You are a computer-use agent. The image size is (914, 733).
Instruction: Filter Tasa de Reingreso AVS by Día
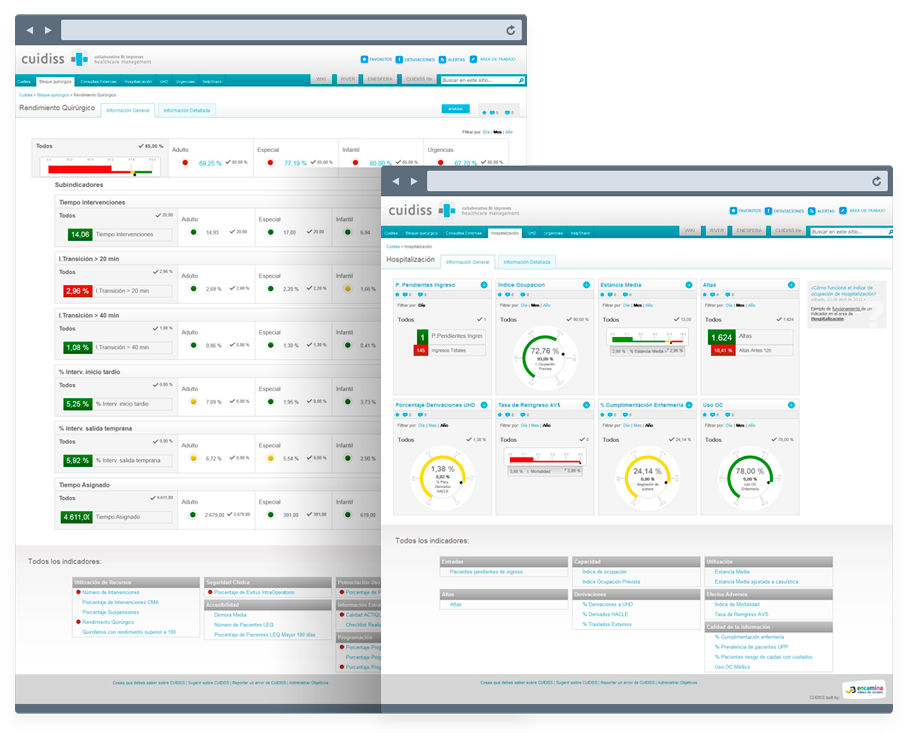pyautogui.click(x=524, y=425)
